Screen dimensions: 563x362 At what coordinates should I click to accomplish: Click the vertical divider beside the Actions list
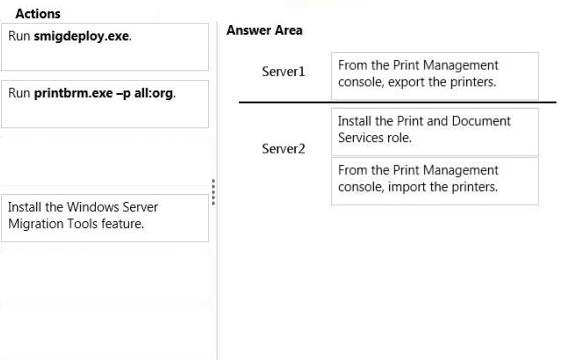218,190
